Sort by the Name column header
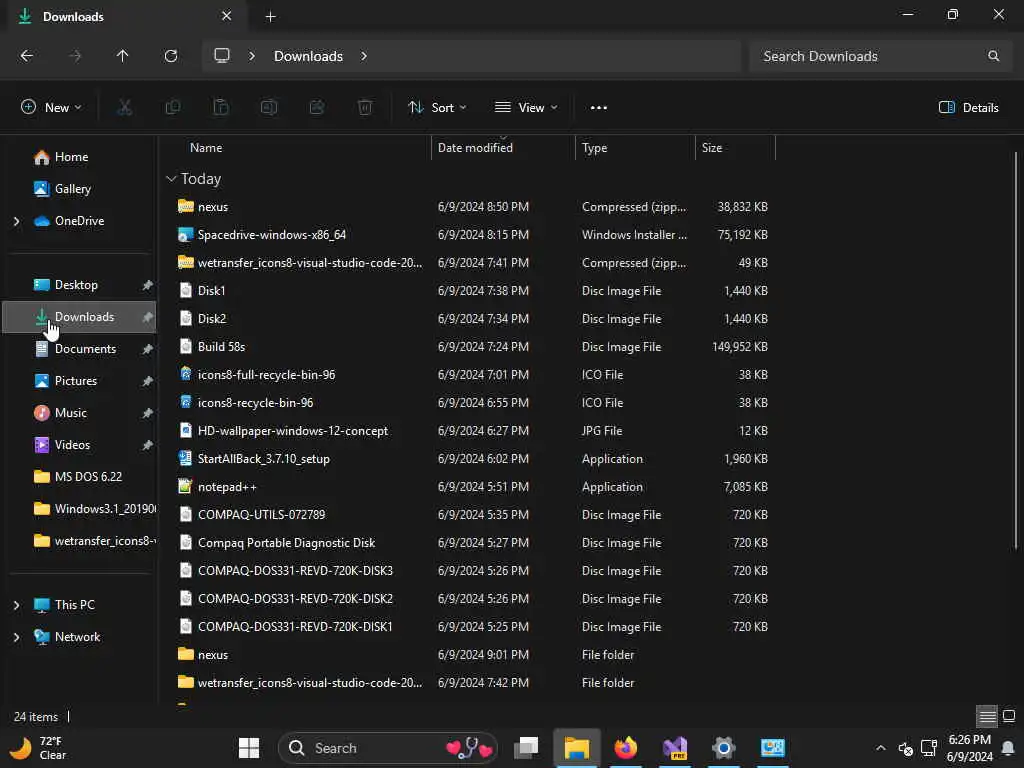 (x=206, y=148)
